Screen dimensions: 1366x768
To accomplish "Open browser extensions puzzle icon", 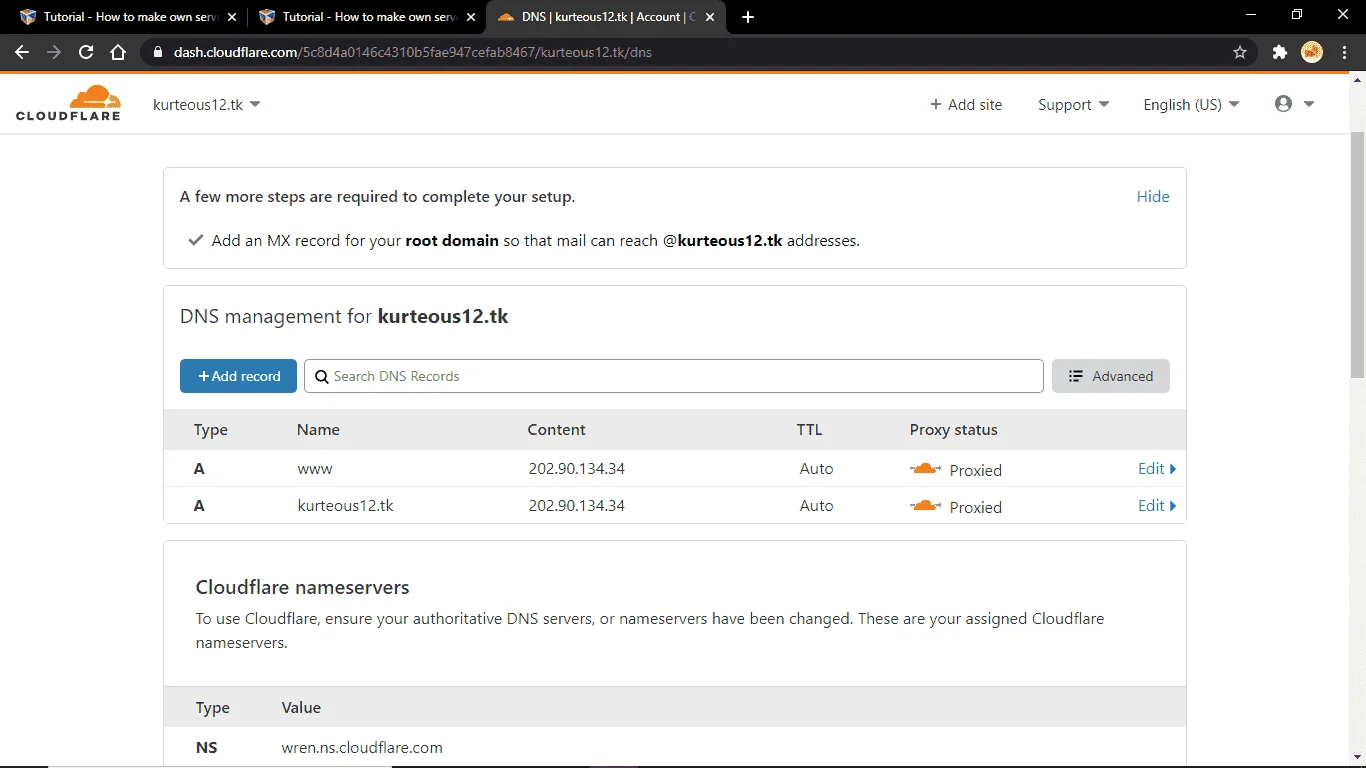I will (x=1279, y=52).
